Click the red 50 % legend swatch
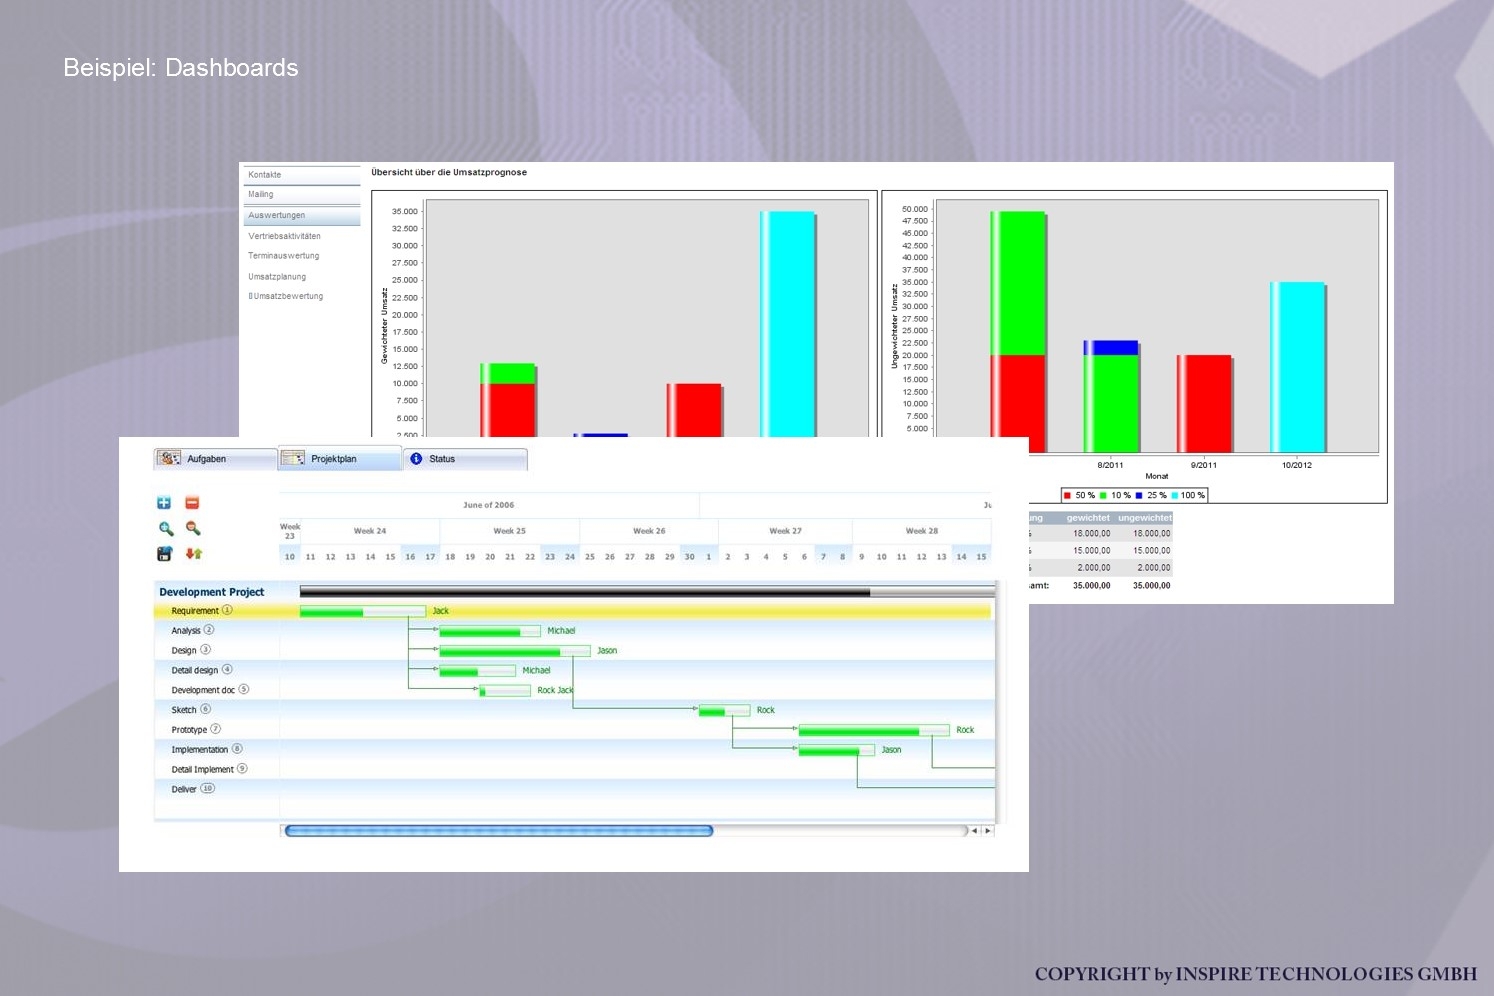The height and width of the screenshot is (996, 1494). coord(1068,496)
